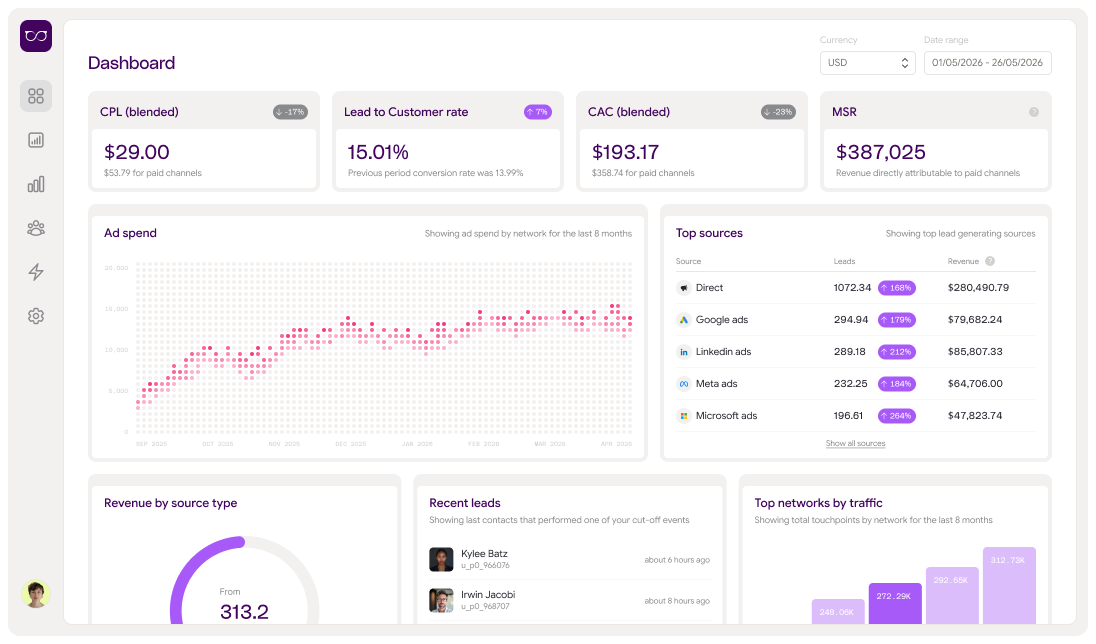Open the bar chart analytics sidebar icon
The height and width of the screenshot is (644, 1096).
click(36, 184)
